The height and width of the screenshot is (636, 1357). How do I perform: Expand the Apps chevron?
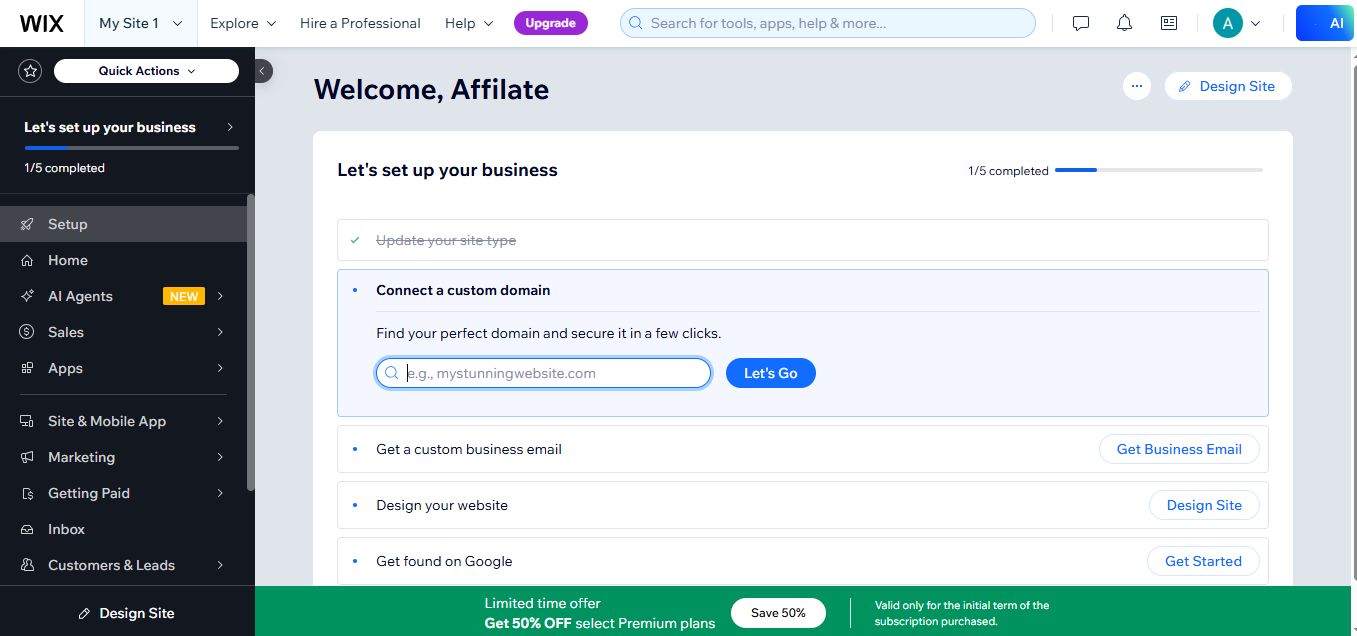[220, 368]
